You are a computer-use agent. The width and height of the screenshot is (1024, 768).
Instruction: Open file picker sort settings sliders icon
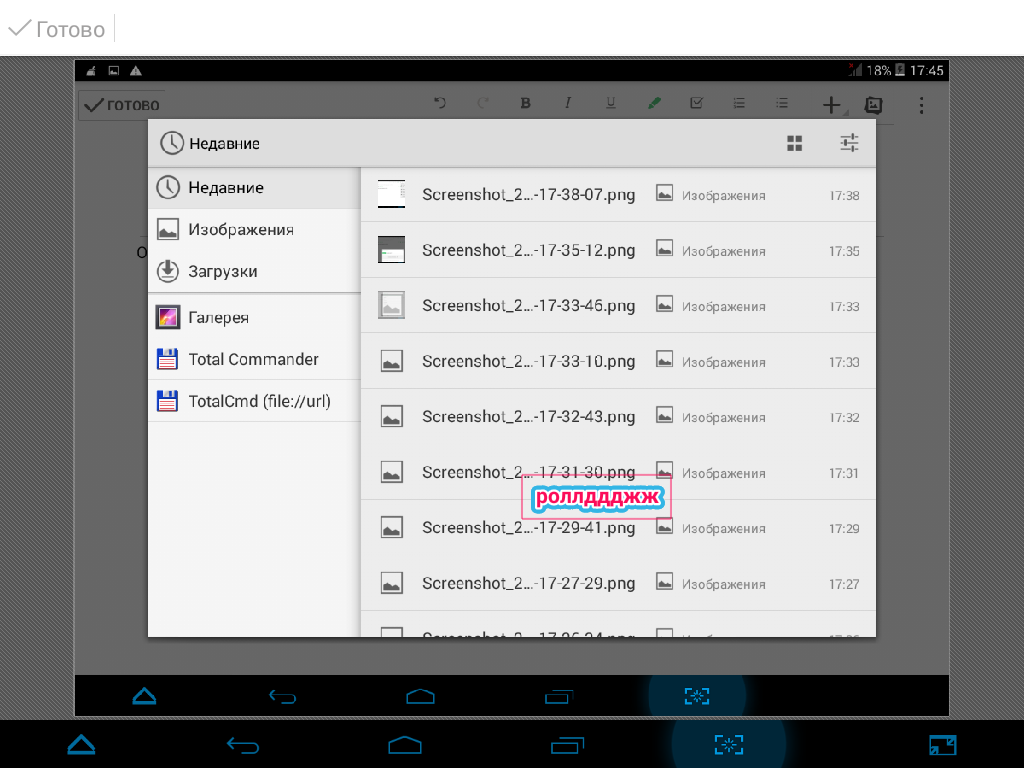click(849, 143)
